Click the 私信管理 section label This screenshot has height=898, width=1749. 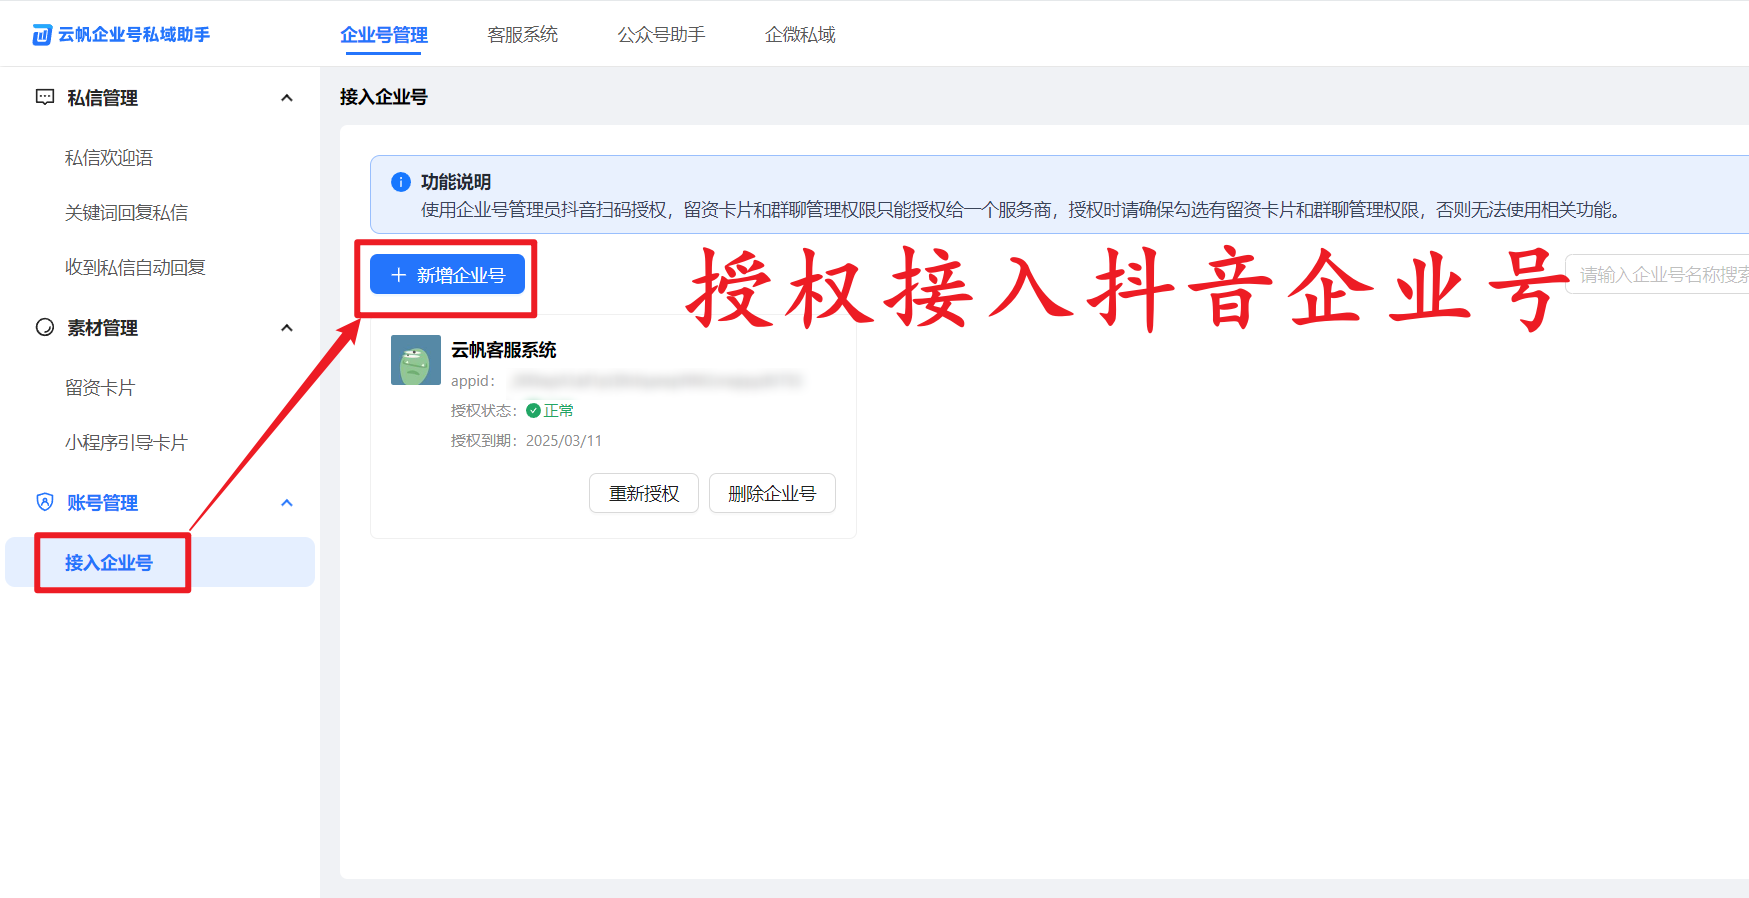pyautogui.click(x=102, y=98)
